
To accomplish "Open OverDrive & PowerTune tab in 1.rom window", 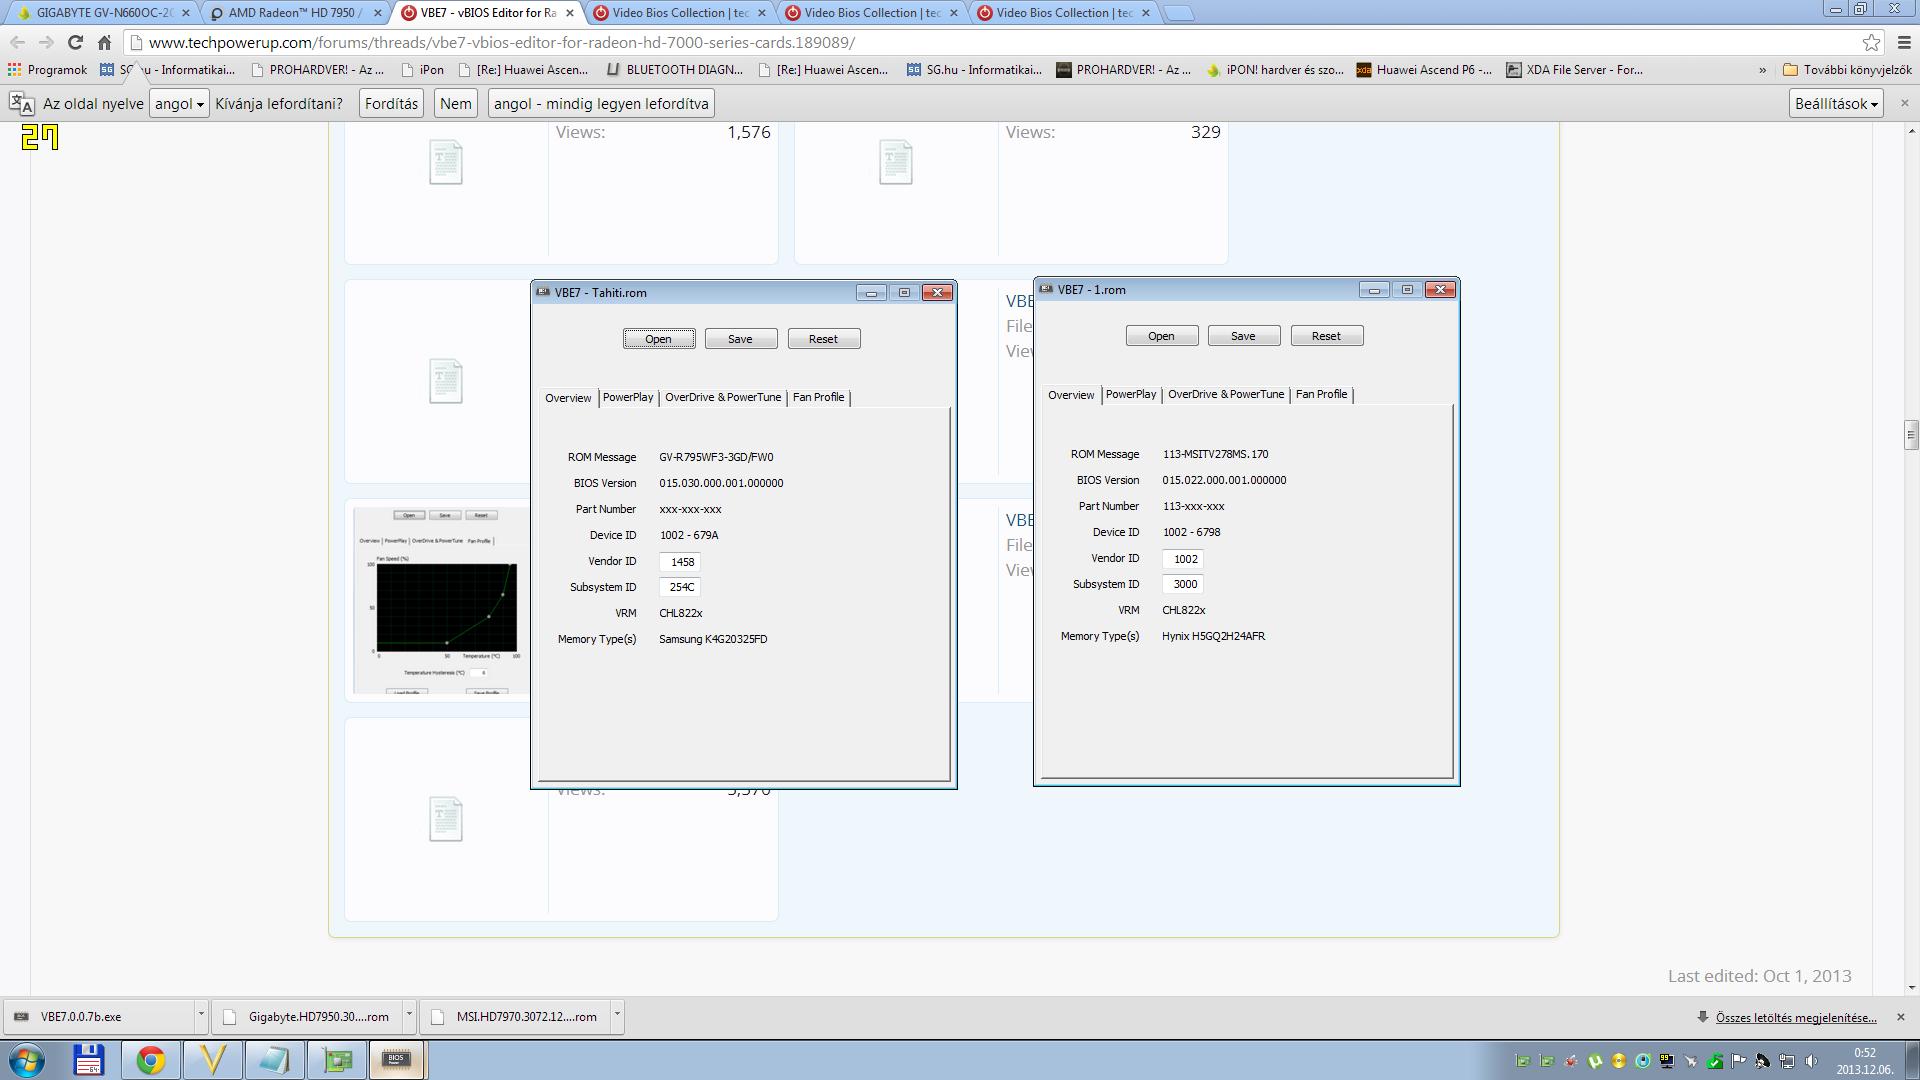I will point(1226,394).
